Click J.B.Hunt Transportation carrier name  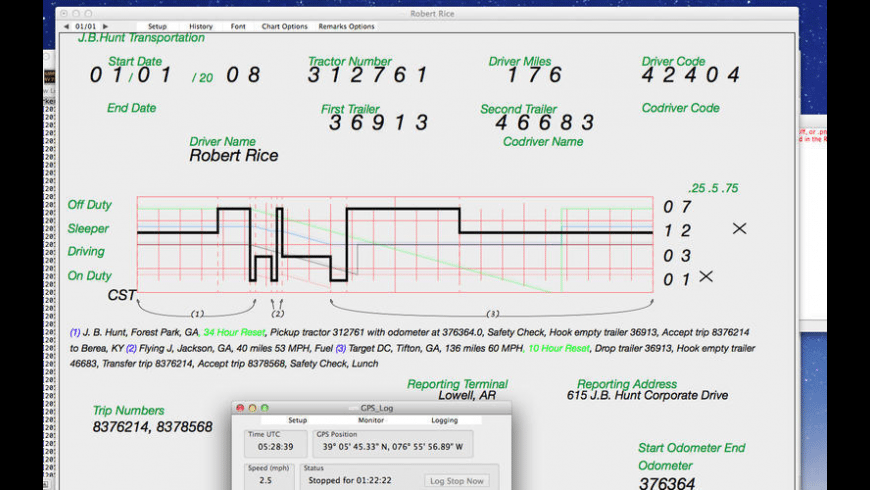pyautogui.click(x=141, y=38)
